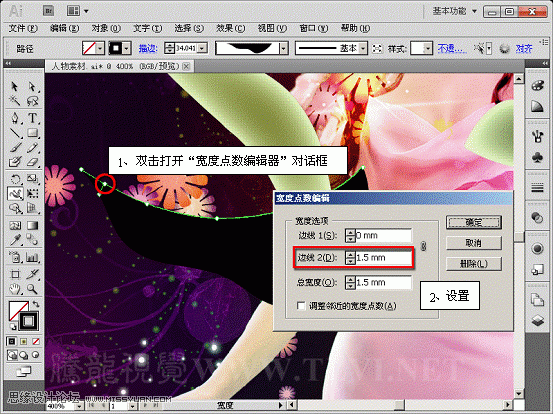Set paint to Color mode button
The image size is (553, 414).
(12, 341)
